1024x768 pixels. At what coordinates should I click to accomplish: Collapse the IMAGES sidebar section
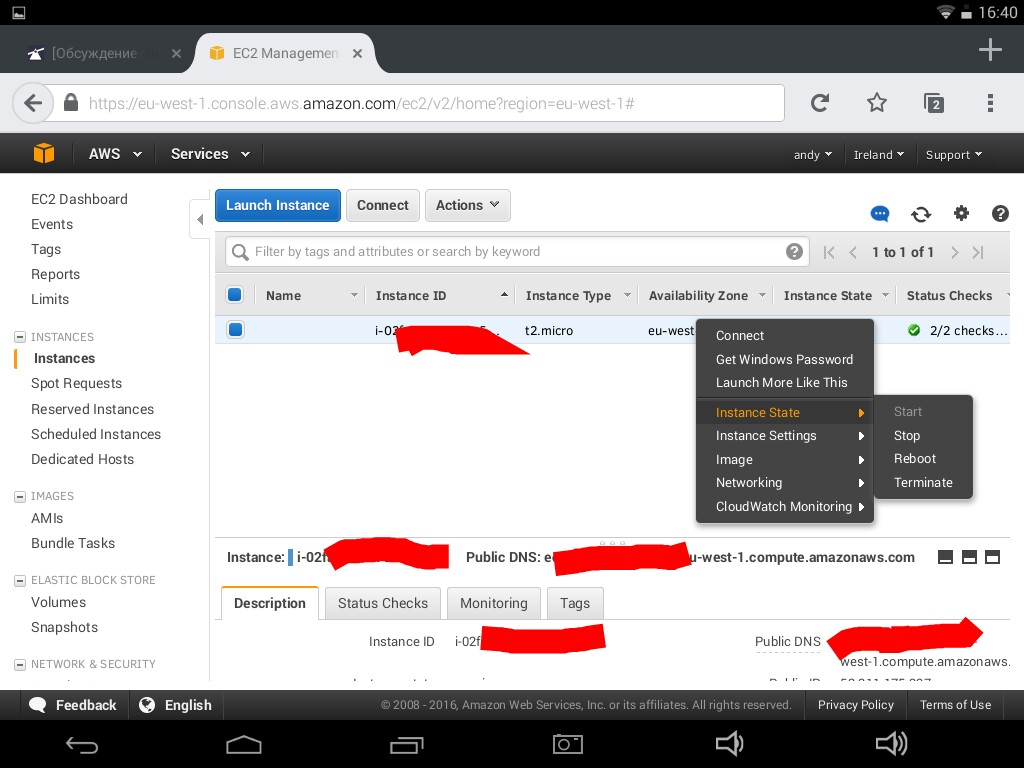click(x=20, y=496)
